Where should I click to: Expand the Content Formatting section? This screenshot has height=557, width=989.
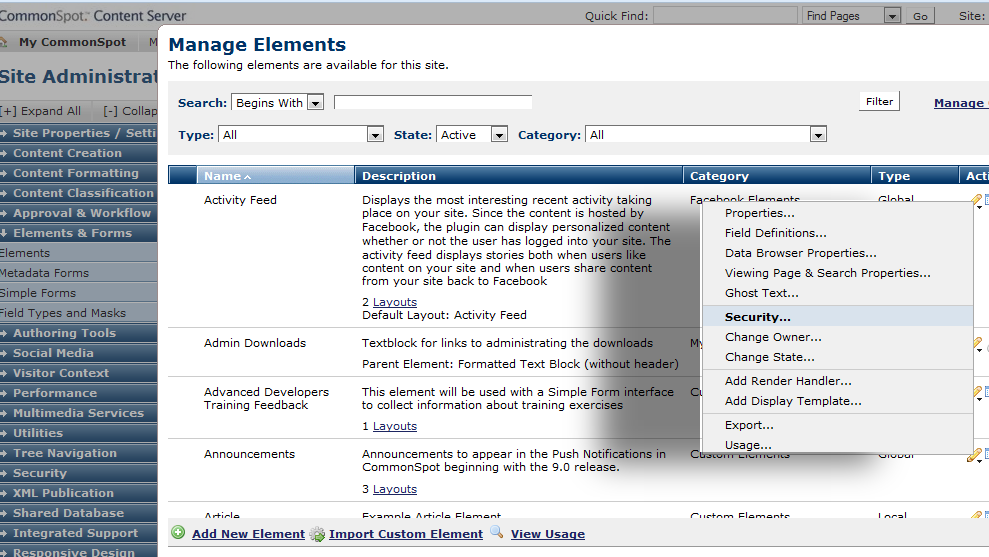[x=78, y=173]
